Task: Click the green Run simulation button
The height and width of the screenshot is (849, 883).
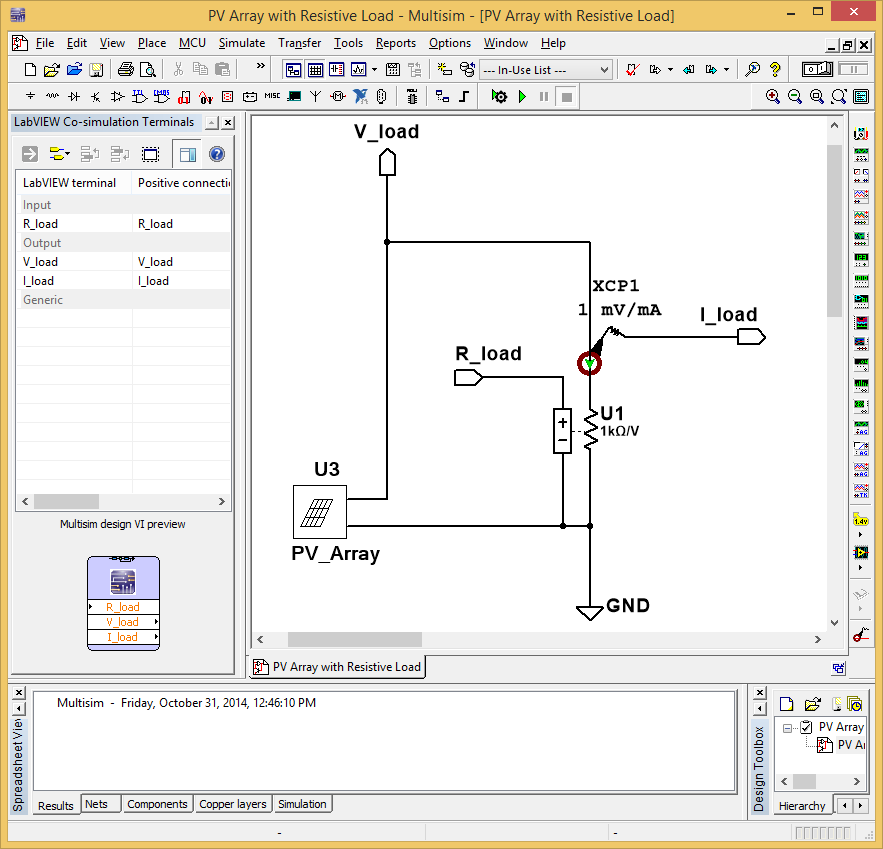Action: point(522,97)
